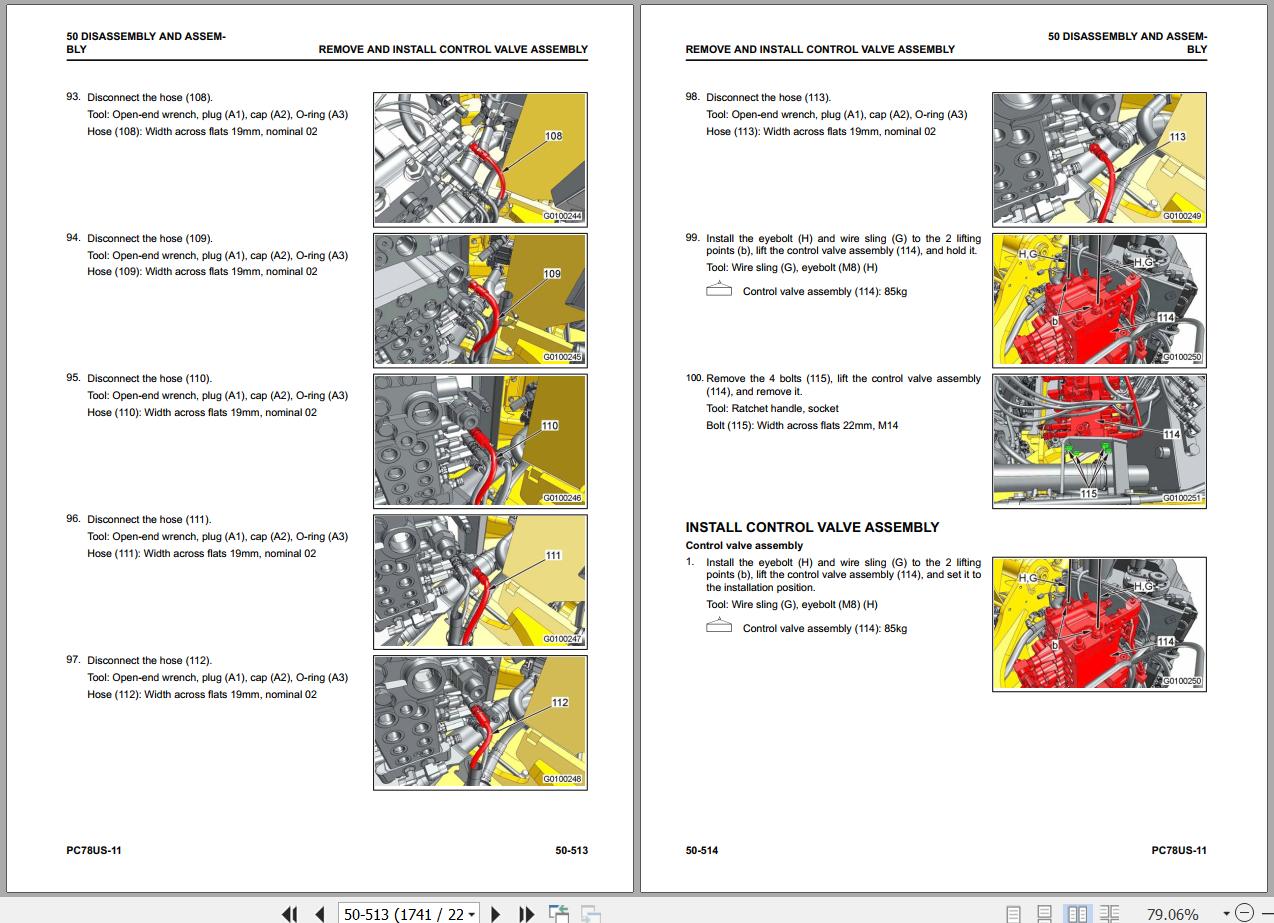Image resolution: width=1274 pixels, height=923 pixels.
Task: Jump to the last page of the document
Action: coord(527,913)
